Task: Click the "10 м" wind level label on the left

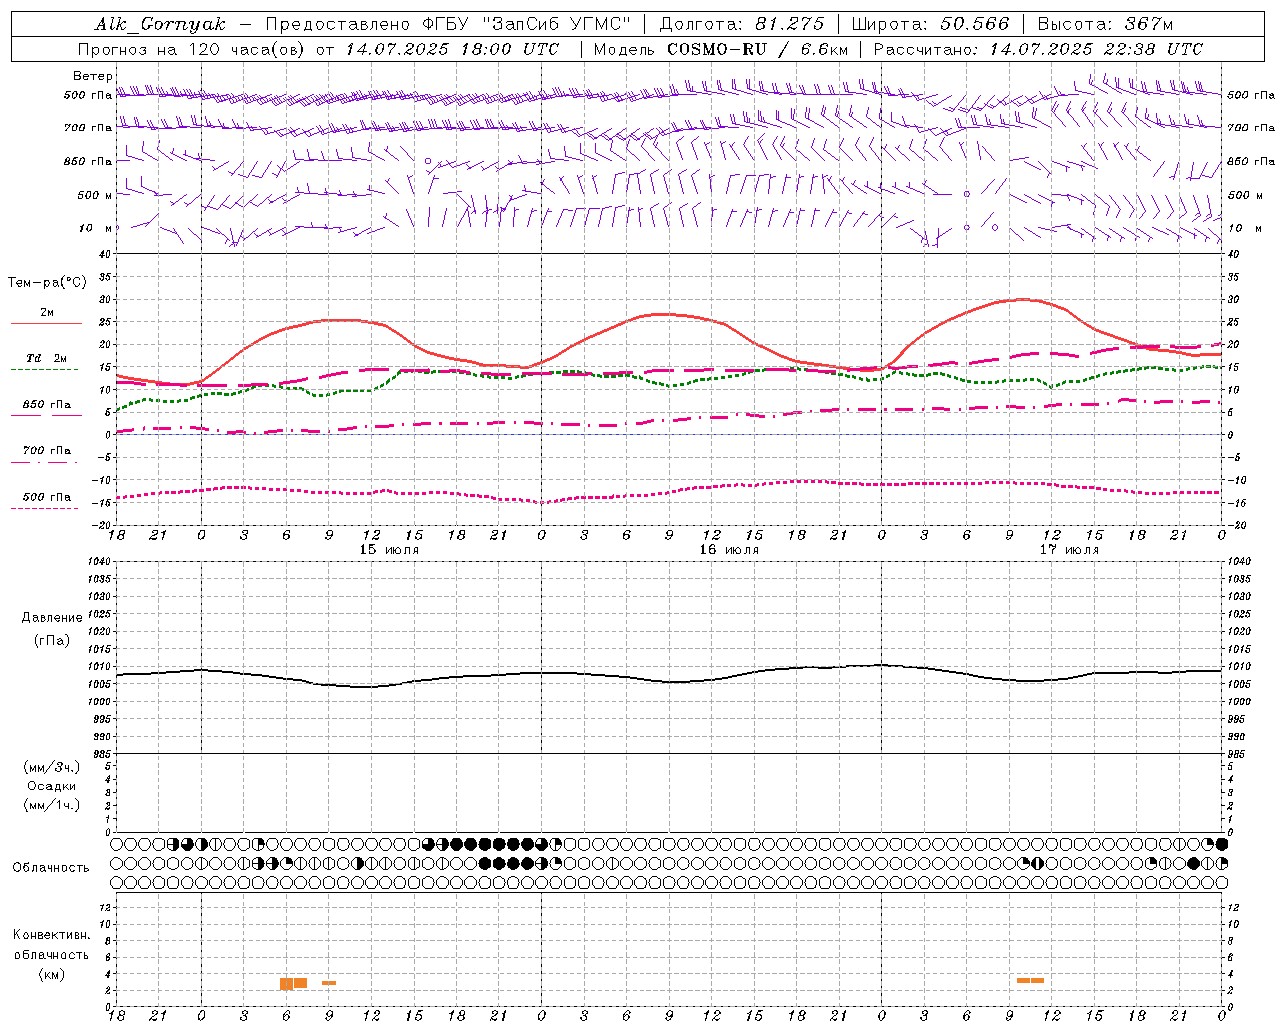Action: 96,228
